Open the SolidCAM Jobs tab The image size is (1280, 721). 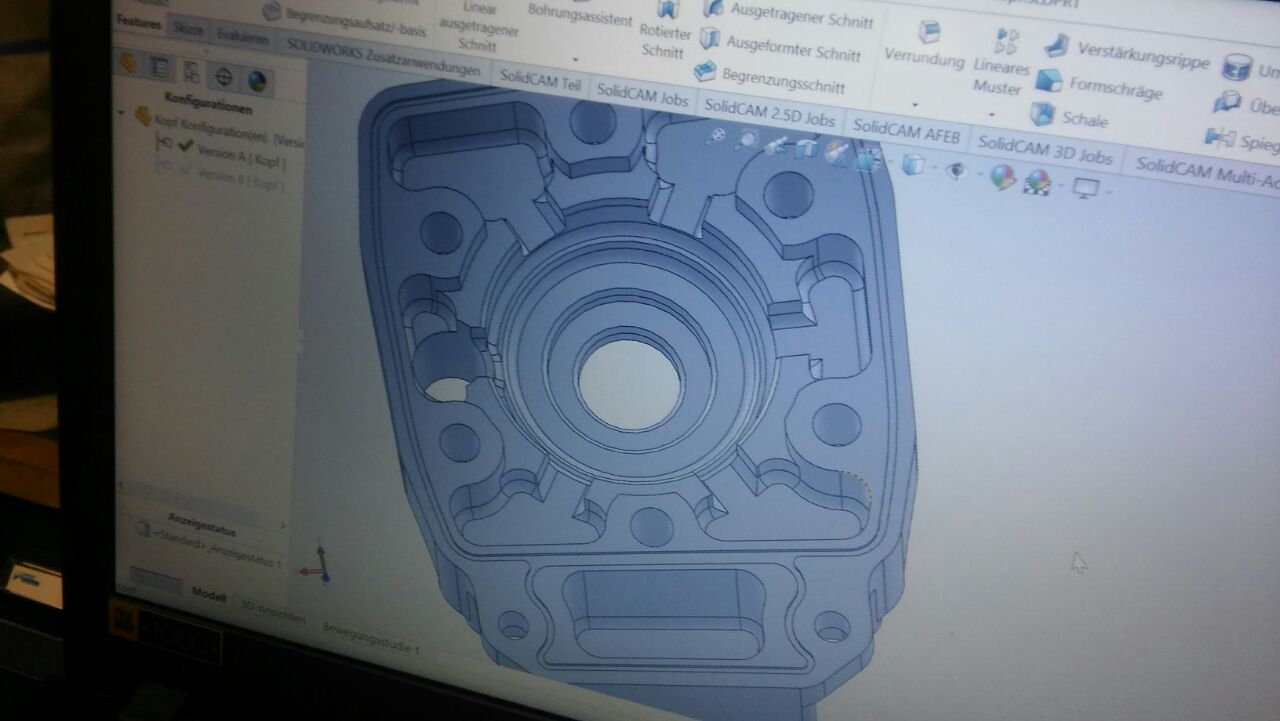pyautogui.click(x=642, y=95)
